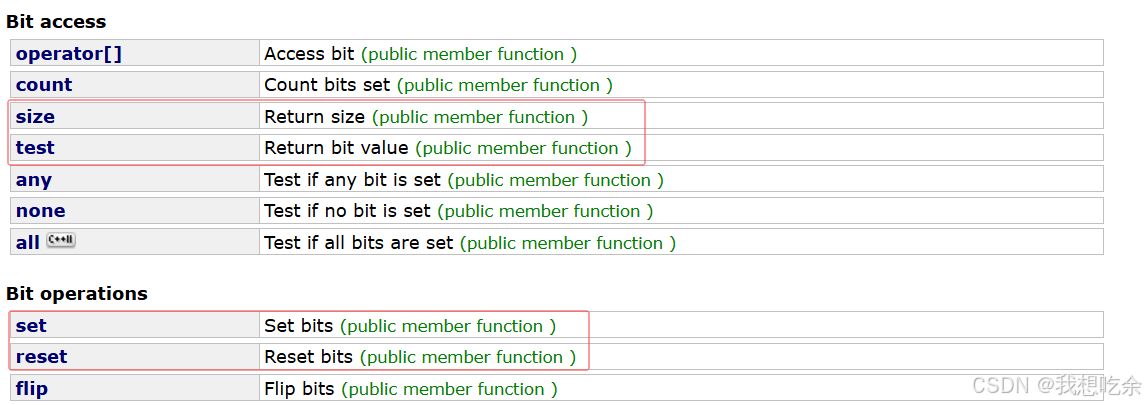1146x405 pixels.
Task: Click 'Test if any bit is set' text
Action: (x=352, y=180)
